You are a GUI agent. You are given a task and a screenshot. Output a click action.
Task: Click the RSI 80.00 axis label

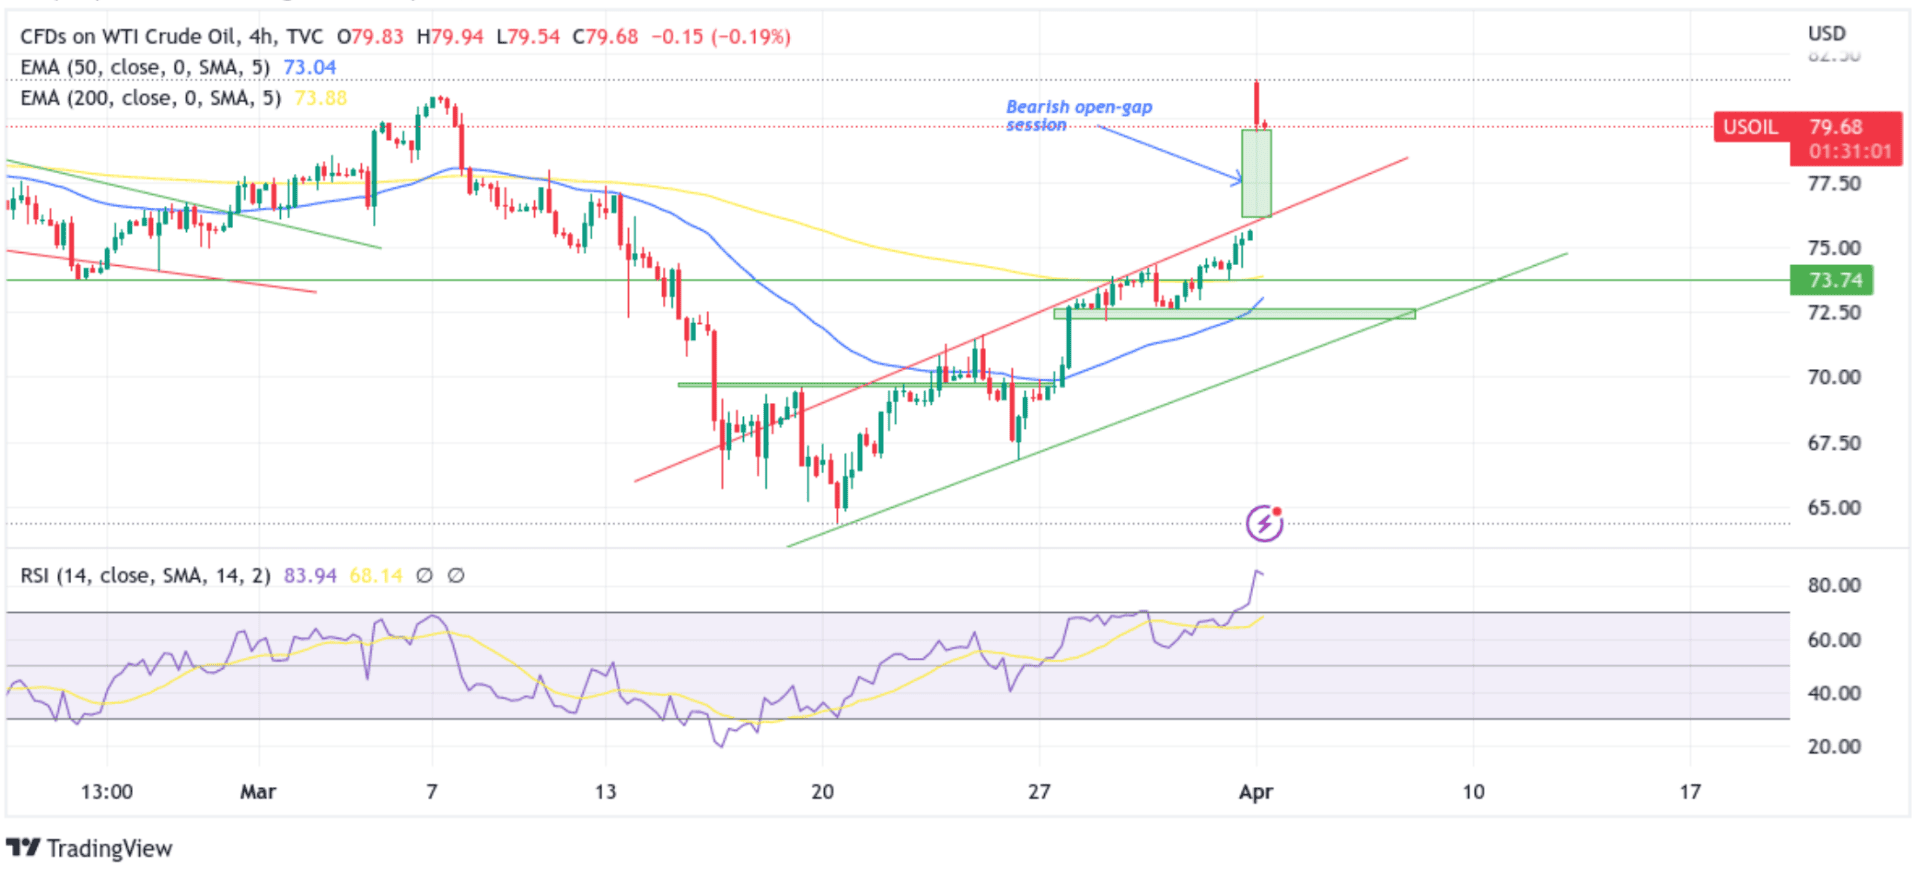[1834, 586]
